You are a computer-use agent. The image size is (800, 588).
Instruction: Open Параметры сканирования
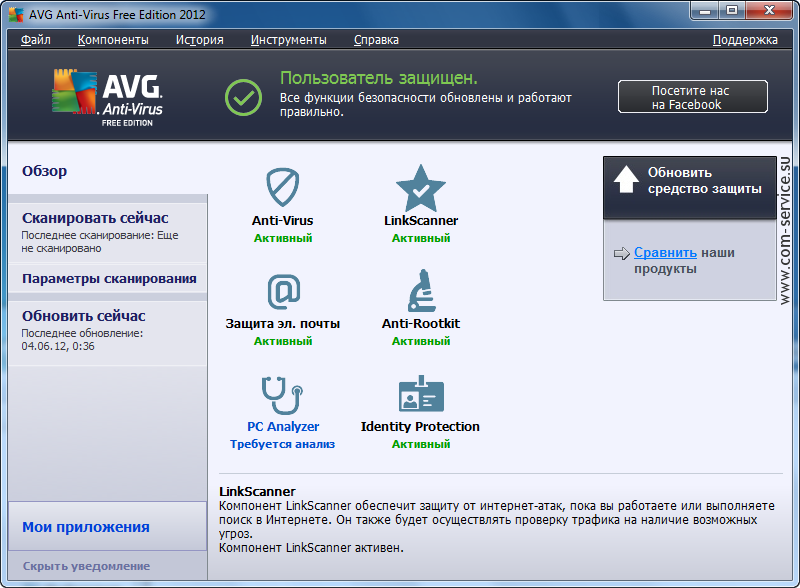[109, 279]
